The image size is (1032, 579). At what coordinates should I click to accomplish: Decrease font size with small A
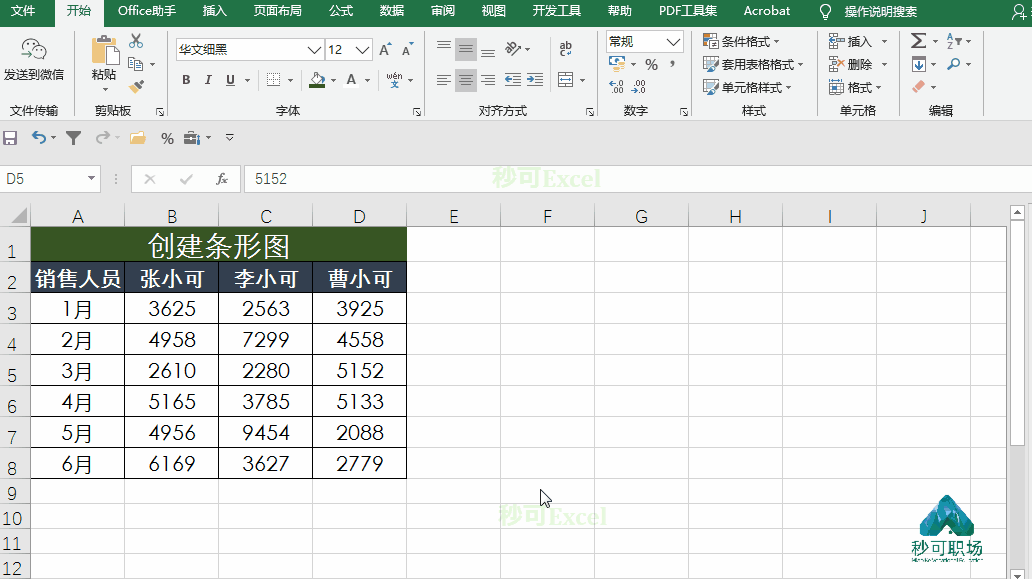point(407,49)
